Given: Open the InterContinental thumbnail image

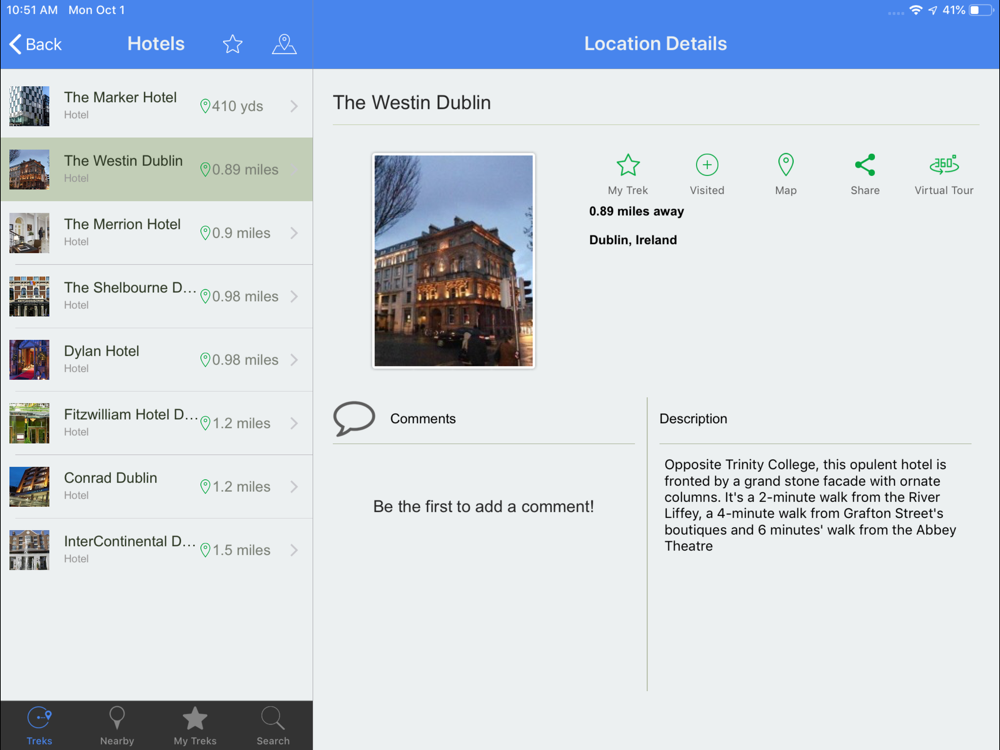Looking at the screenshot, I should tap(29, 550).
